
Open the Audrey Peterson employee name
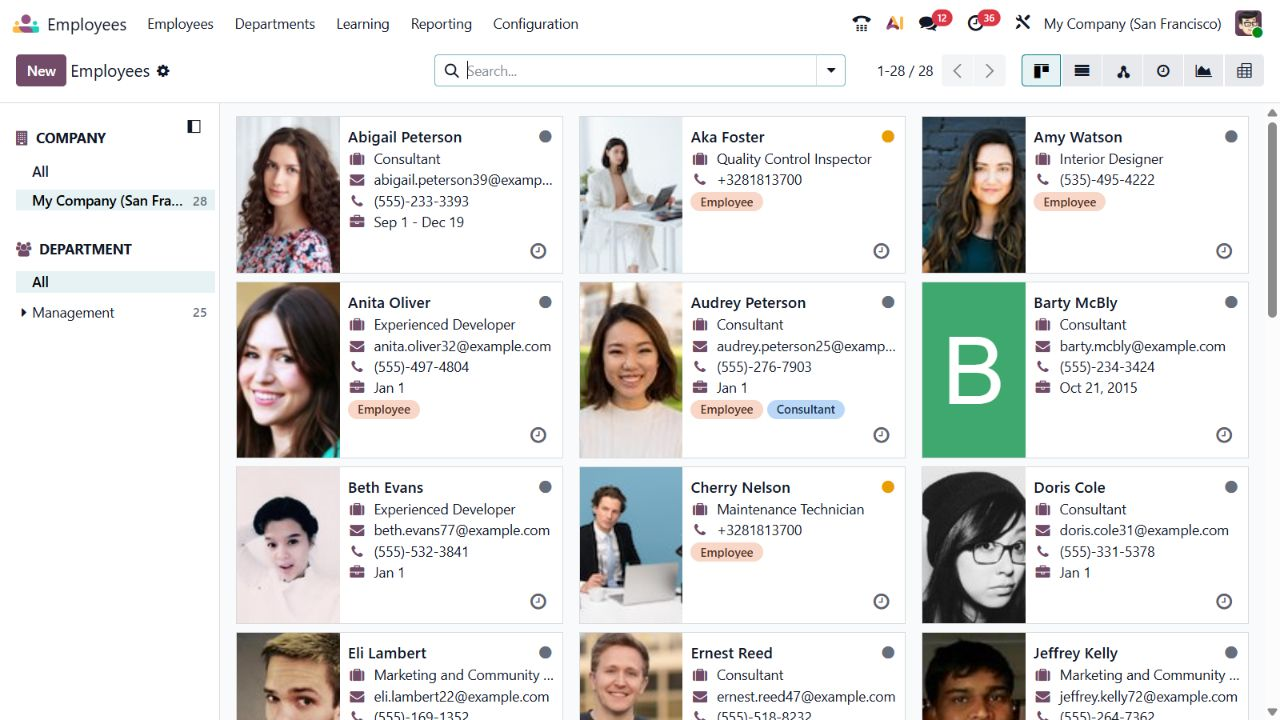pos(748,303)
